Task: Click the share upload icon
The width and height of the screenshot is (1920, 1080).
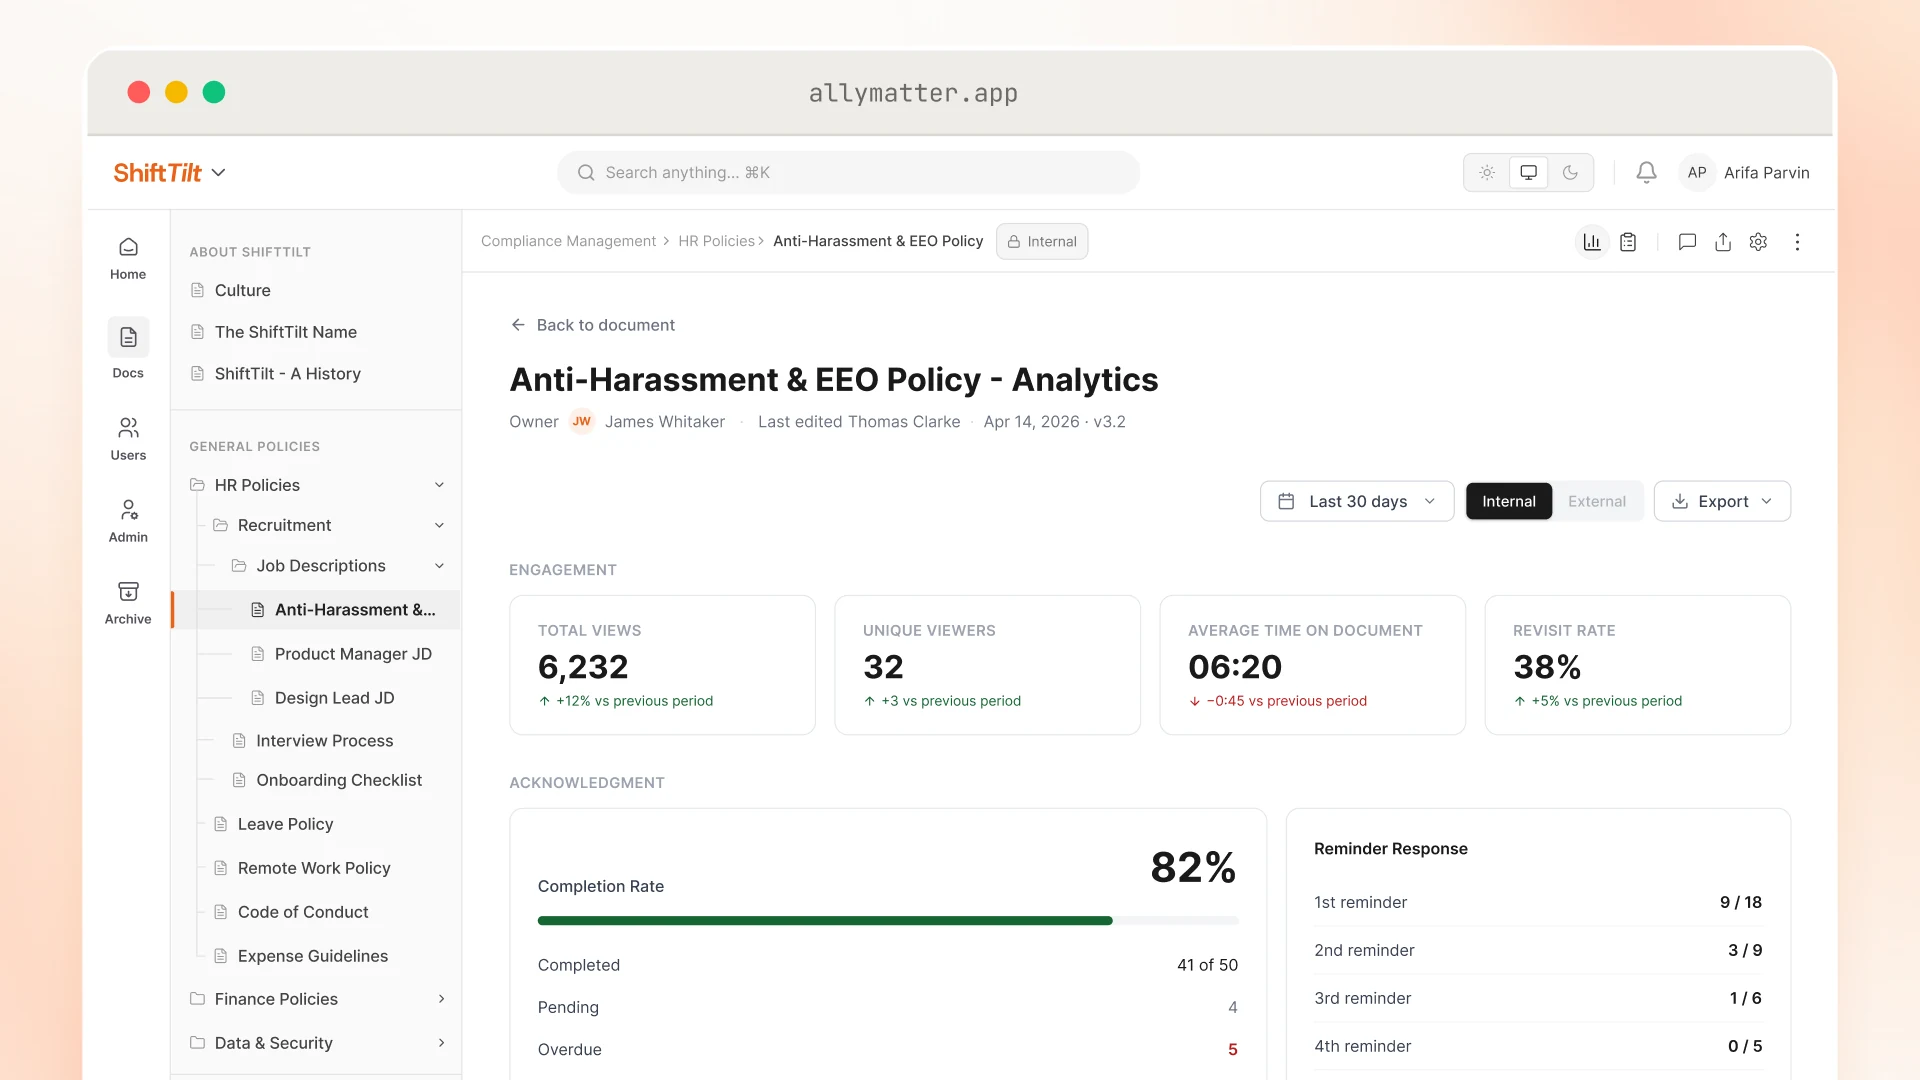Action: coord(1723,242)
